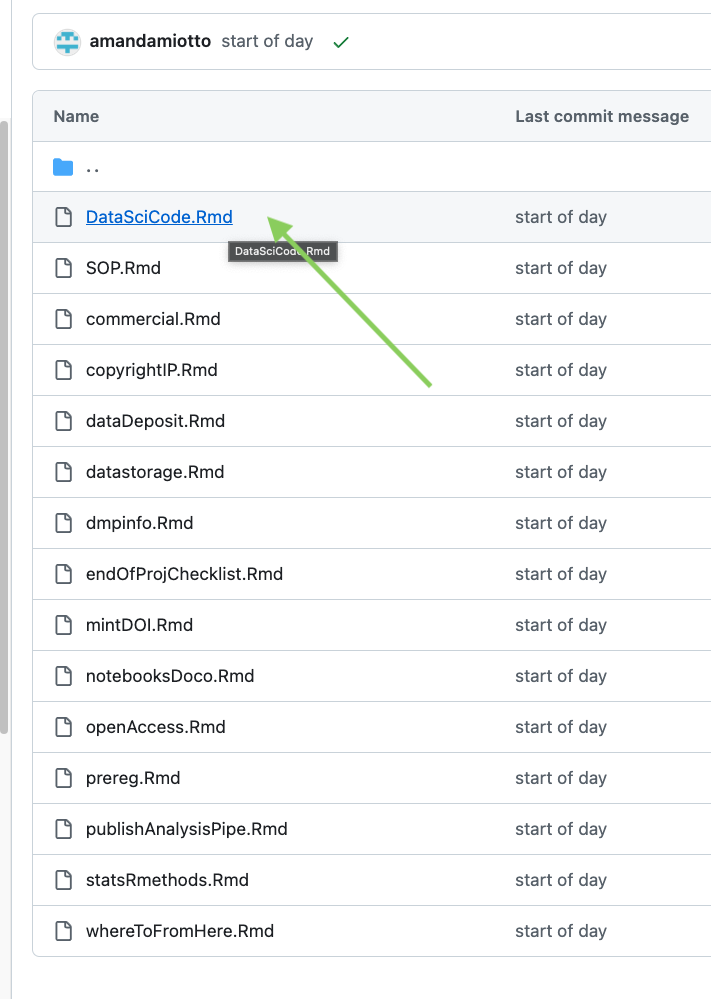Open the endOfProjChecklist.Rmd file entry
Image resolution: width=711 pixels, height=999 pixels.
184,574
